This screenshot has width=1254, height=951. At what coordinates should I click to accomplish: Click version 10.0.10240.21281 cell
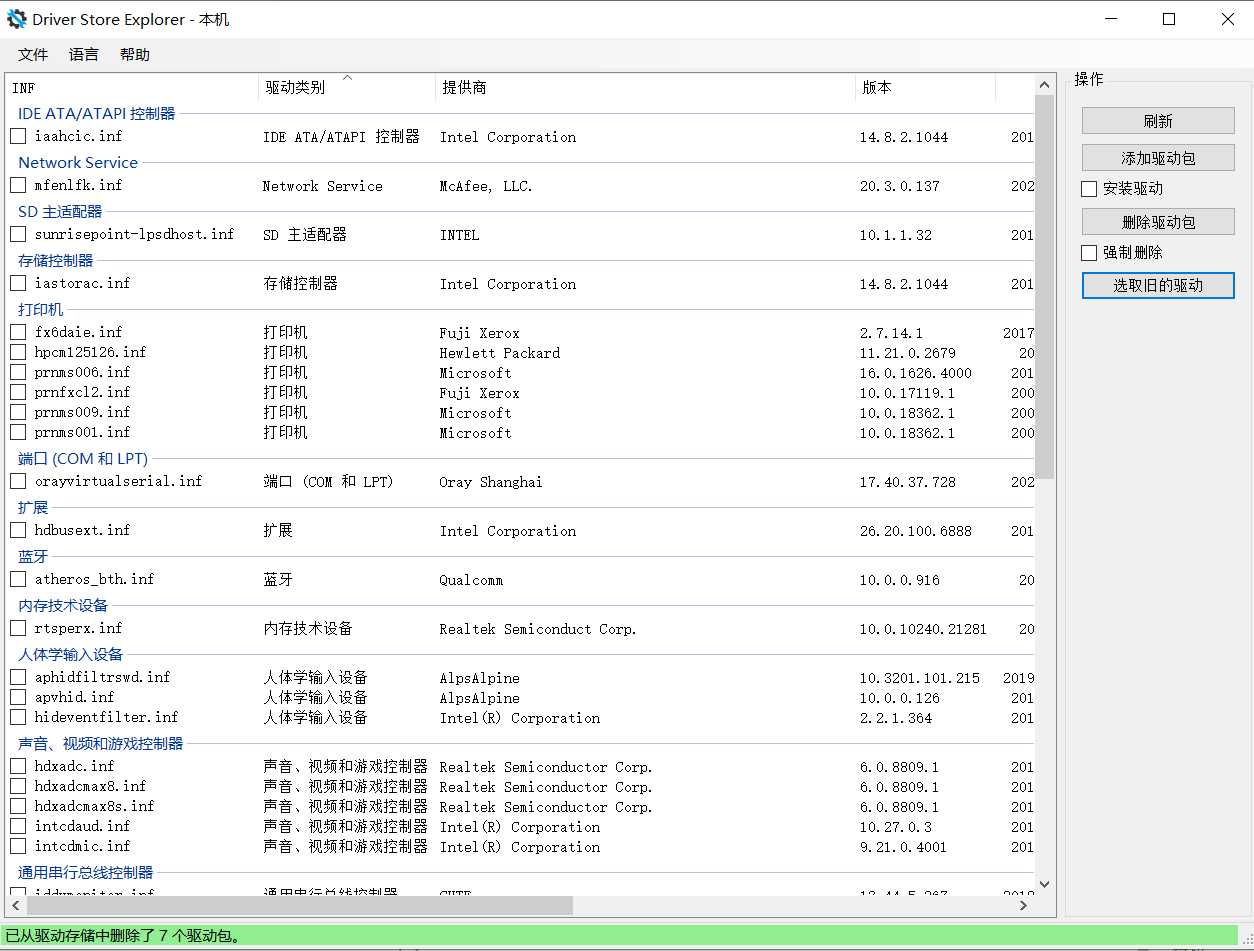click(x=923, y=629)
